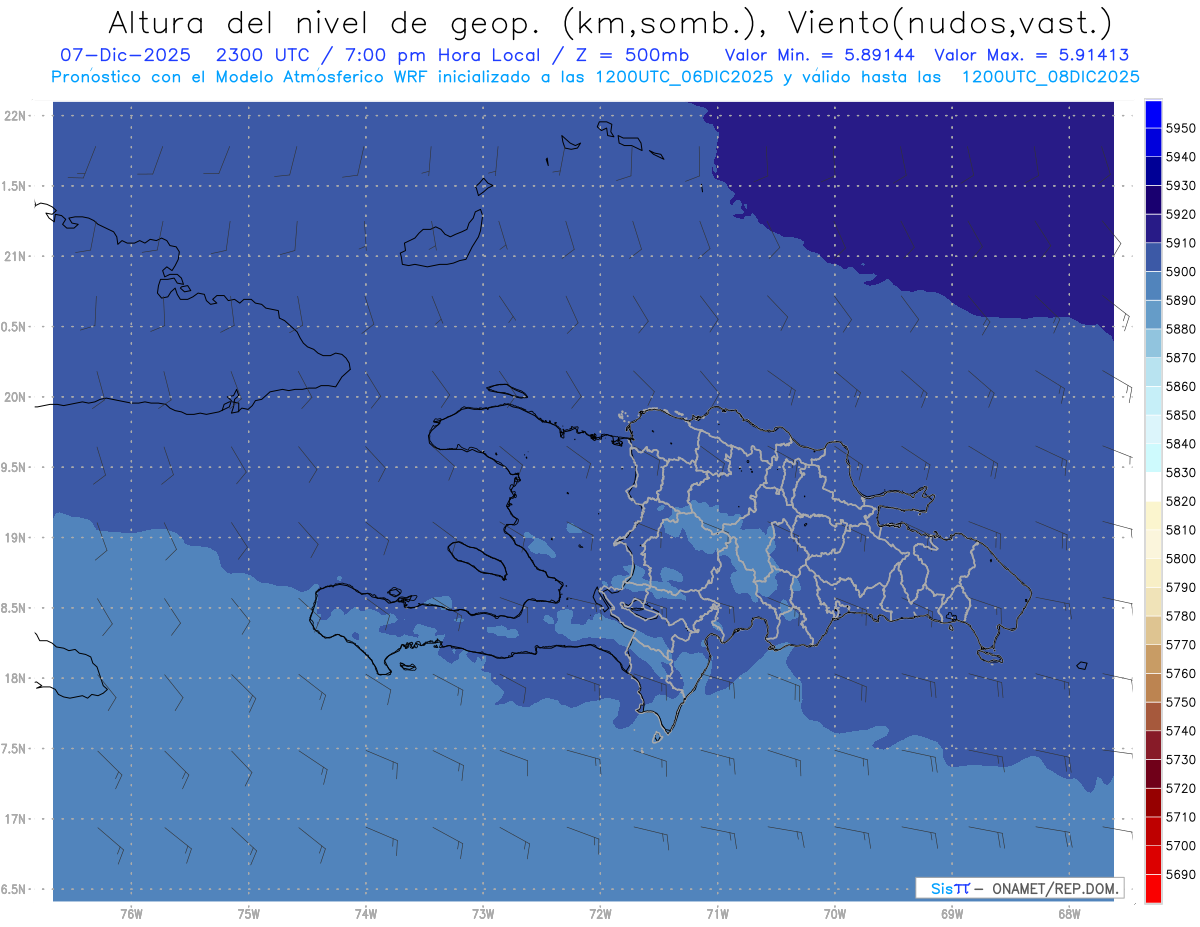The height and width of the screenshot is (927, 1200).
Task: Click the '1.5N' latitude label
Action: click(x=14, y=186)
